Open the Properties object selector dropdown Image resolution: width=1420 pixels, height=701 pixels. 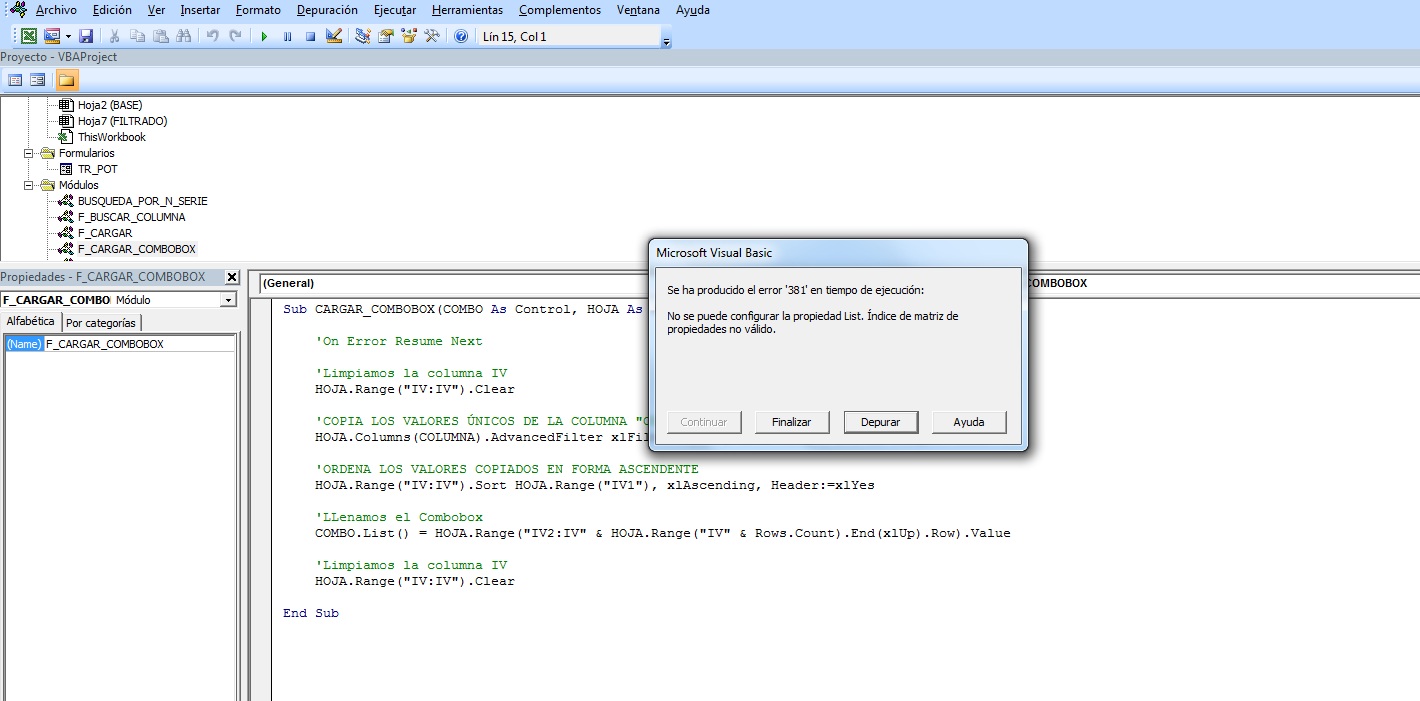click(x=228, y=299)
